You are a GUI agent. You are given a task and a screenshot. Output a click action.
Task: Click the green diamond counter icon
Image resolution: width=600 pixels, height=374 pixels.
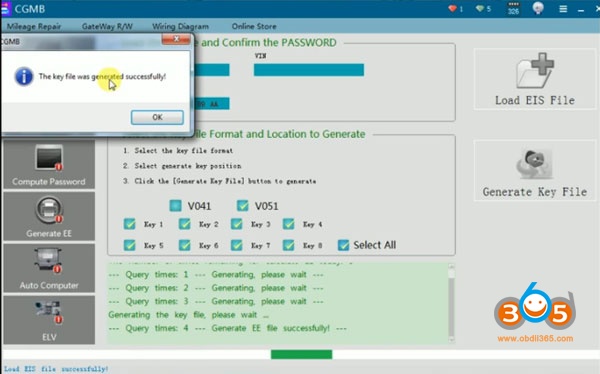point(480,8)
